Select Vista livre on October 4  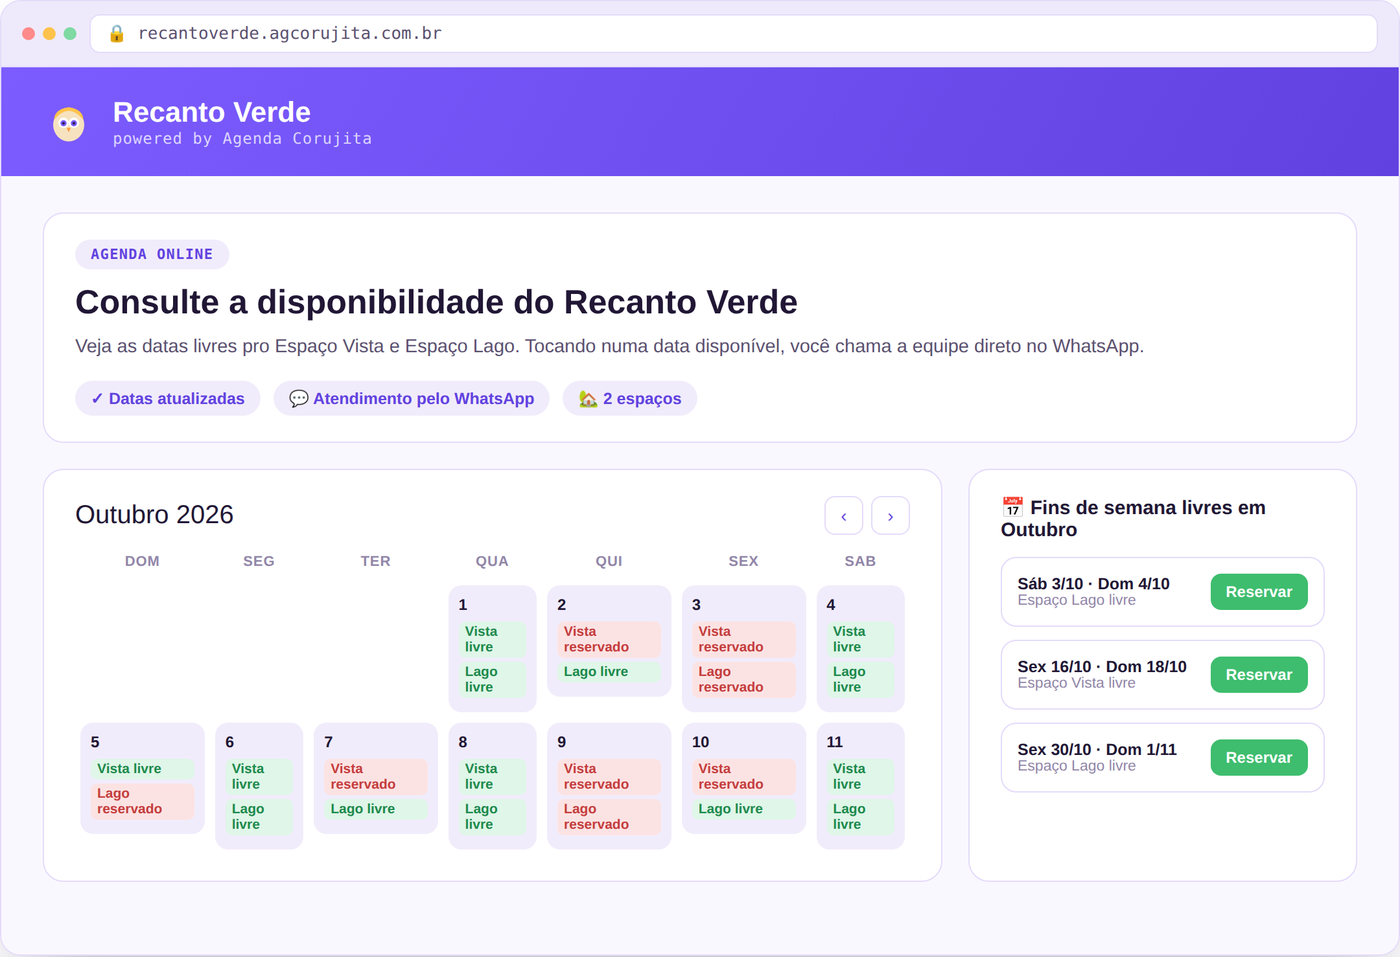(860, 639)
